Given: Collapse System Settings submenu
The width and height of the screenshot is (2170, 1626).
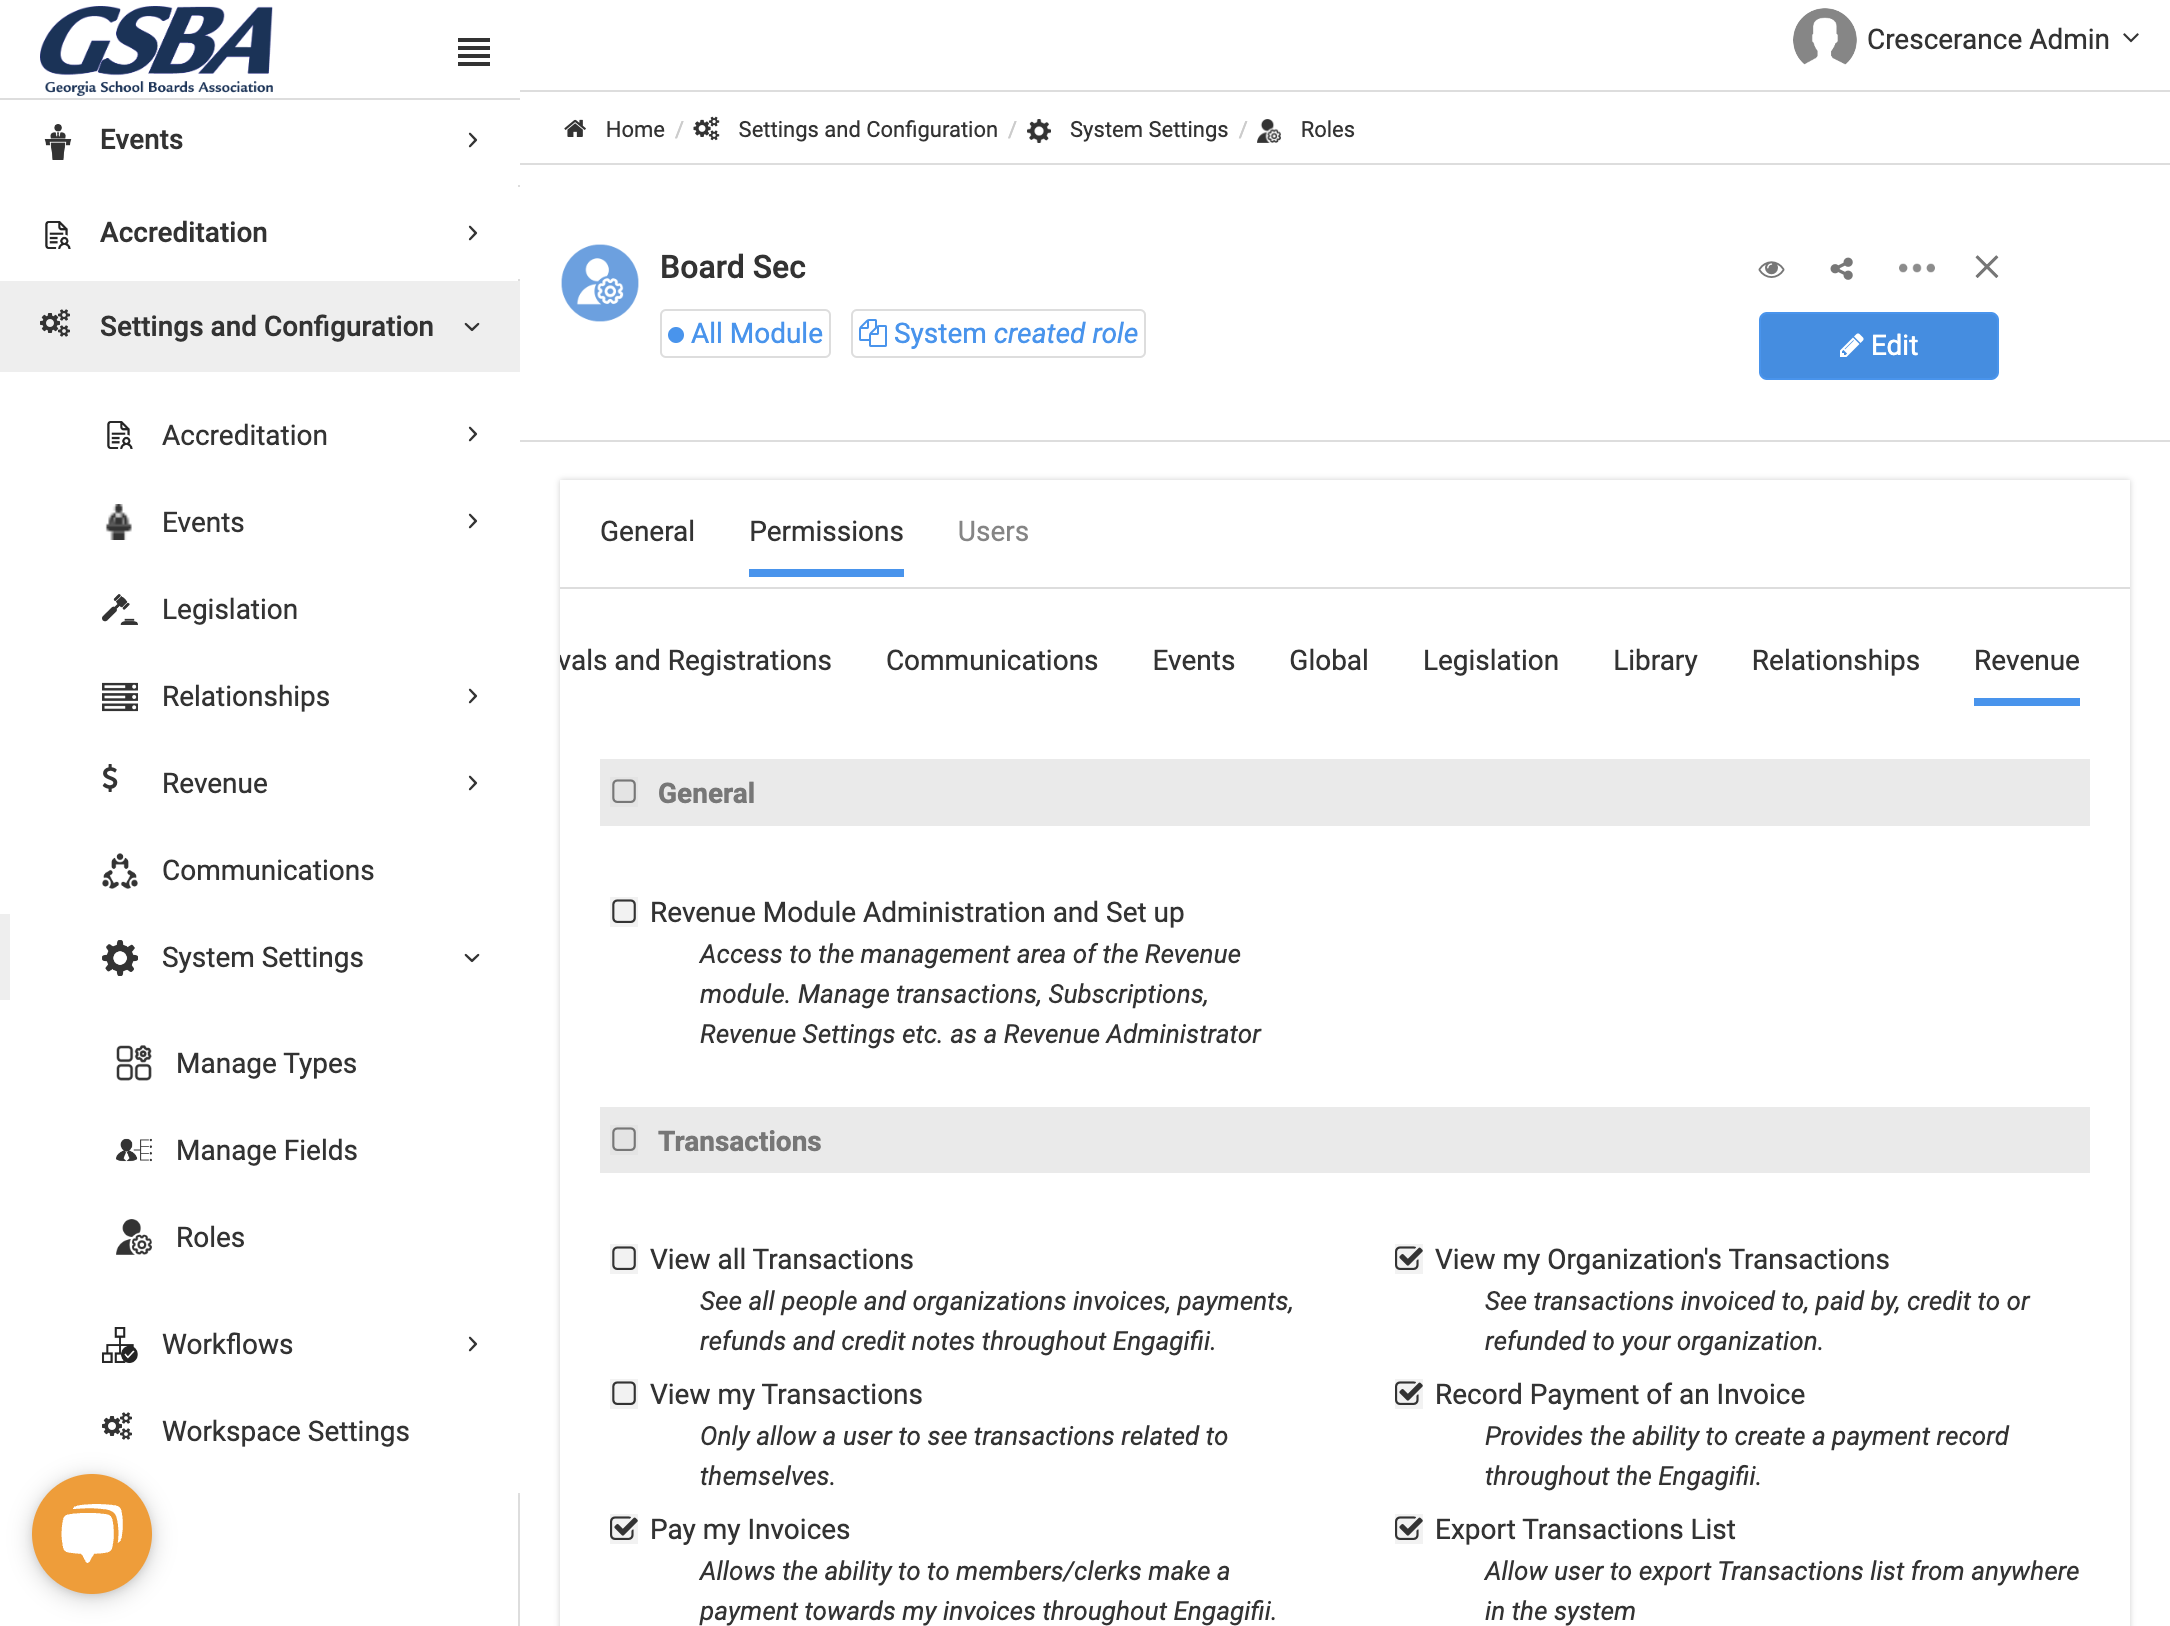Looking at the screenshot, I should pyautogui.click(x=473, y=958).
